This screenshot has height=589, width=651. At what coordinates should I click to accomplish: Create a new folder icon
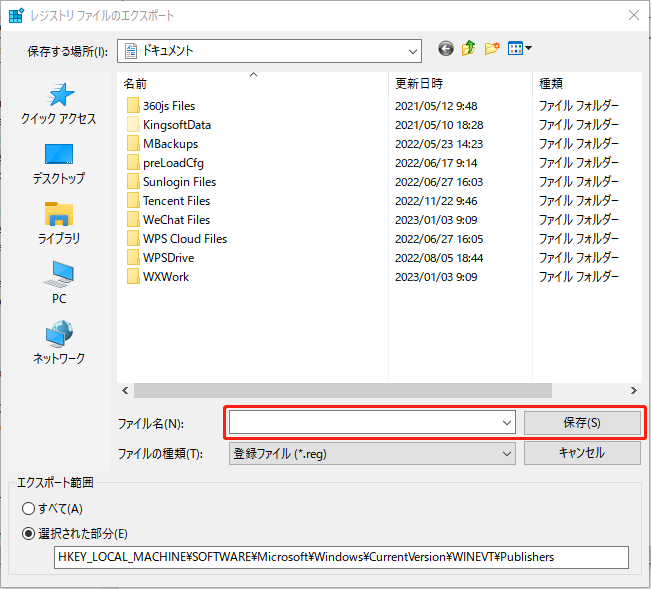492,49
